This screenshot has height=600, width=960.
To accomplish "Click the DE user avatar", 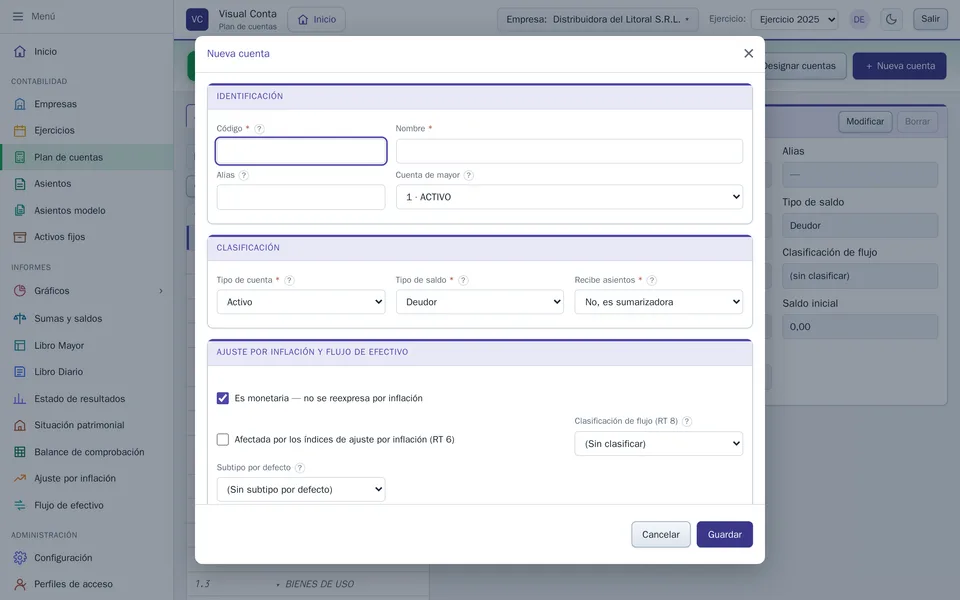I will coord(859,20).
